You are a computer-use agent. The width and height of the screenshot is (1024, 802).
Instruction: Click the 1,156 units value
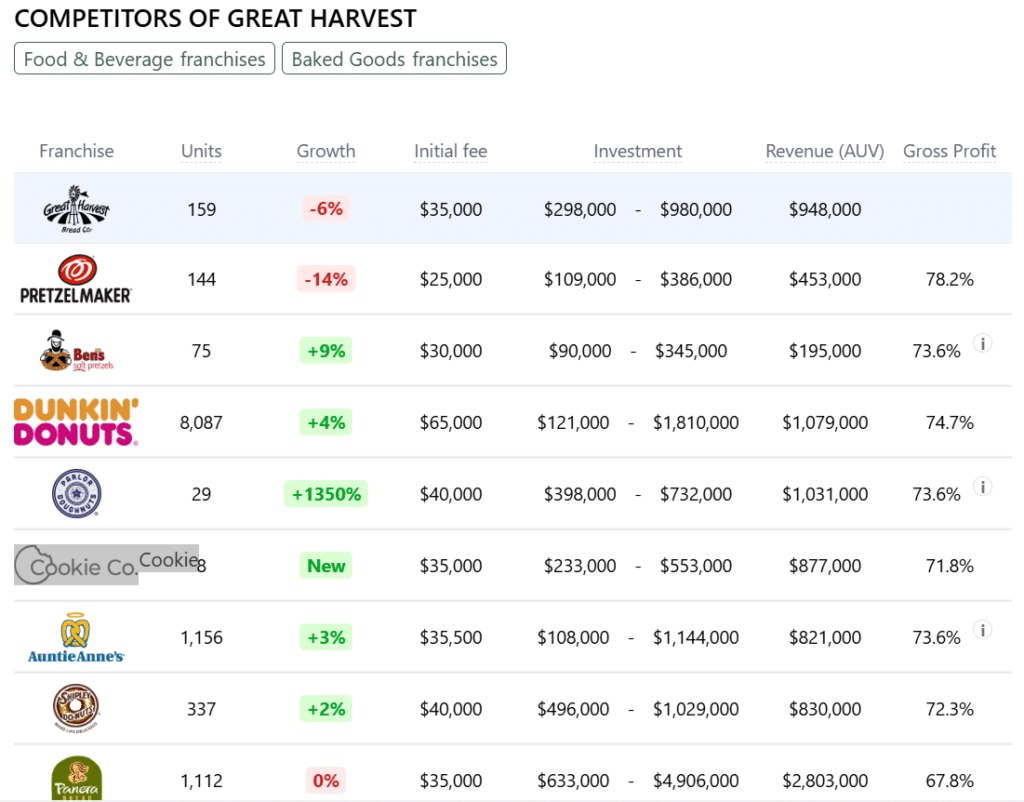201,637
